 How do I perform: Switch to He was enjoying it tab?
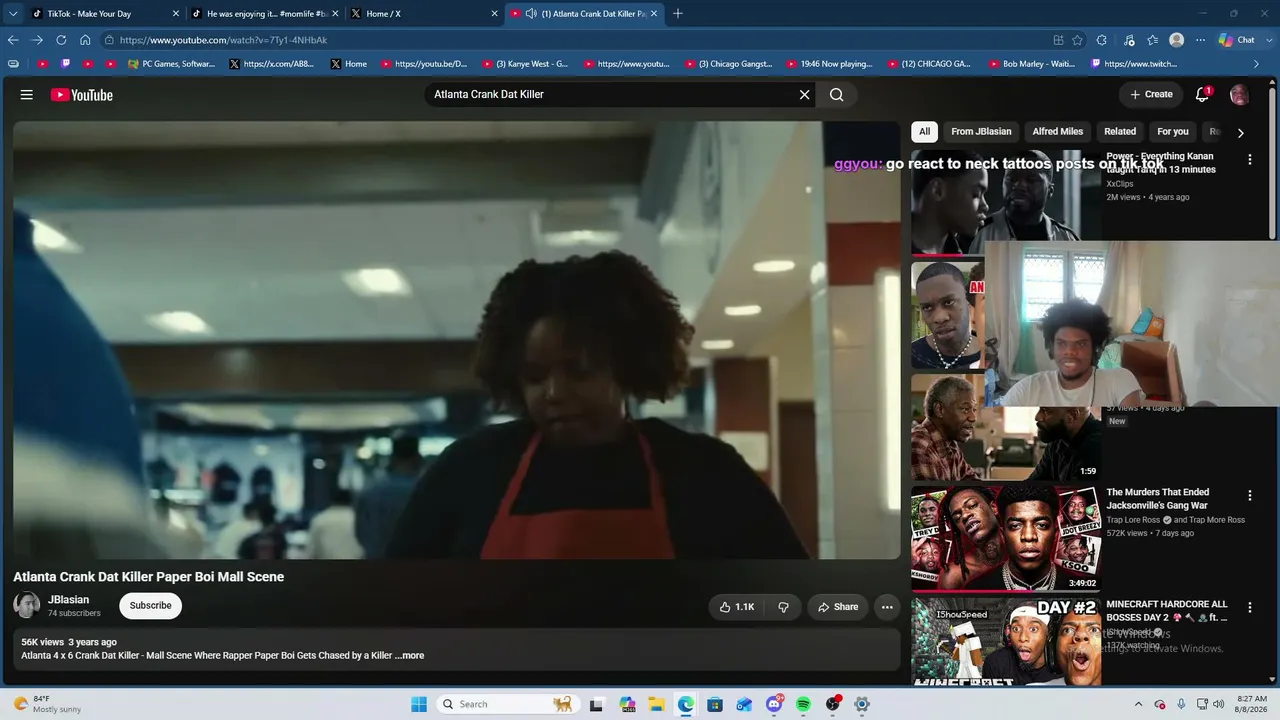(264, 14)
